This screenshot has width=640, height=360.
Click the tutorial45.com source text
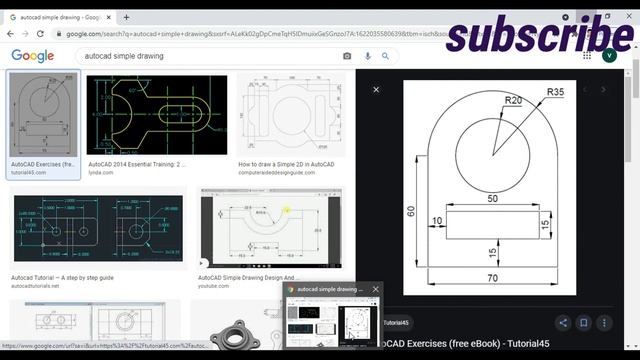[x=29, y=173]
